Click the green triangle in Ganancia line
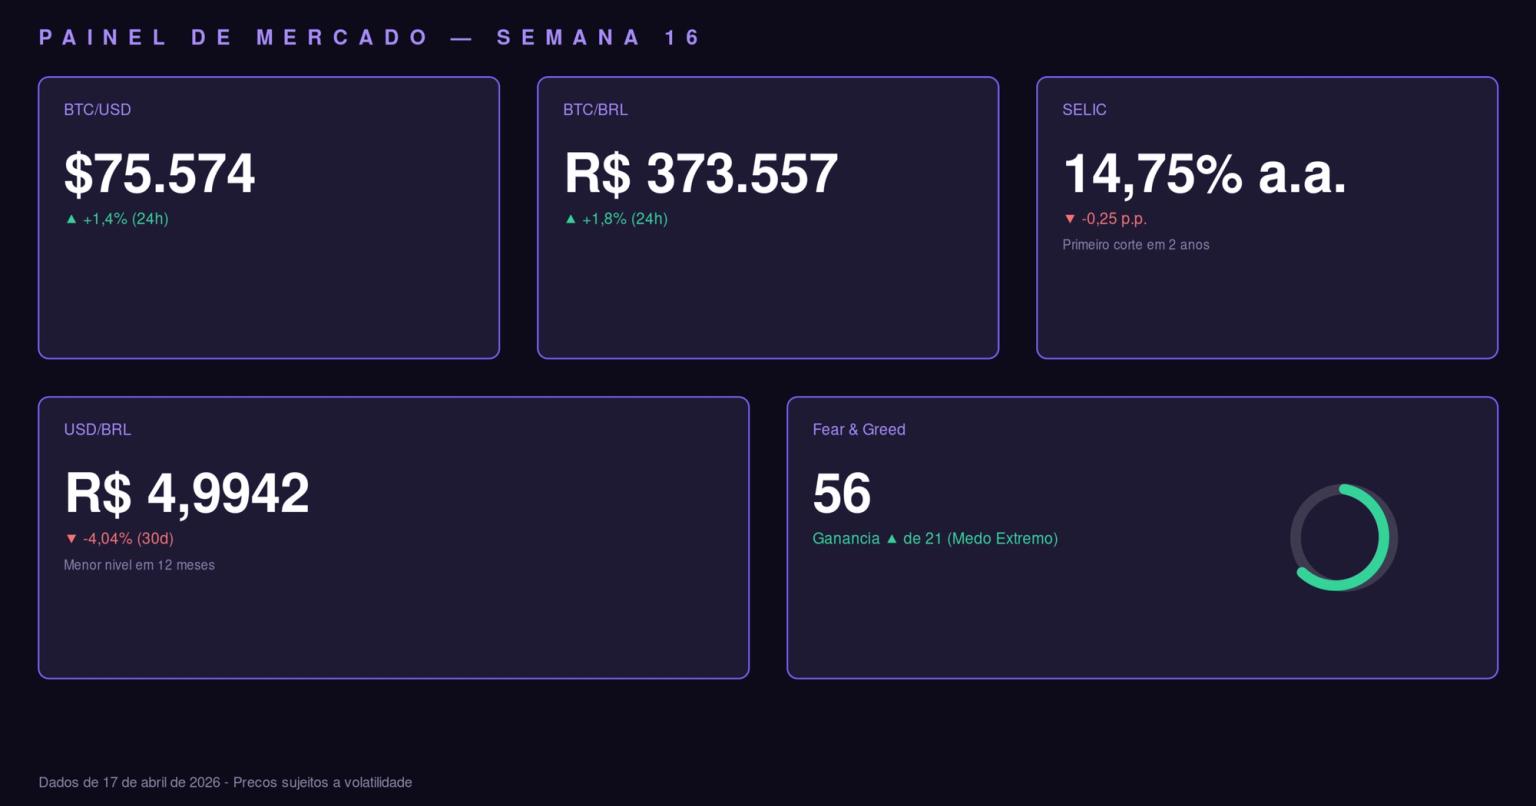The image size is (1536, 806). (x=892, y=539)
